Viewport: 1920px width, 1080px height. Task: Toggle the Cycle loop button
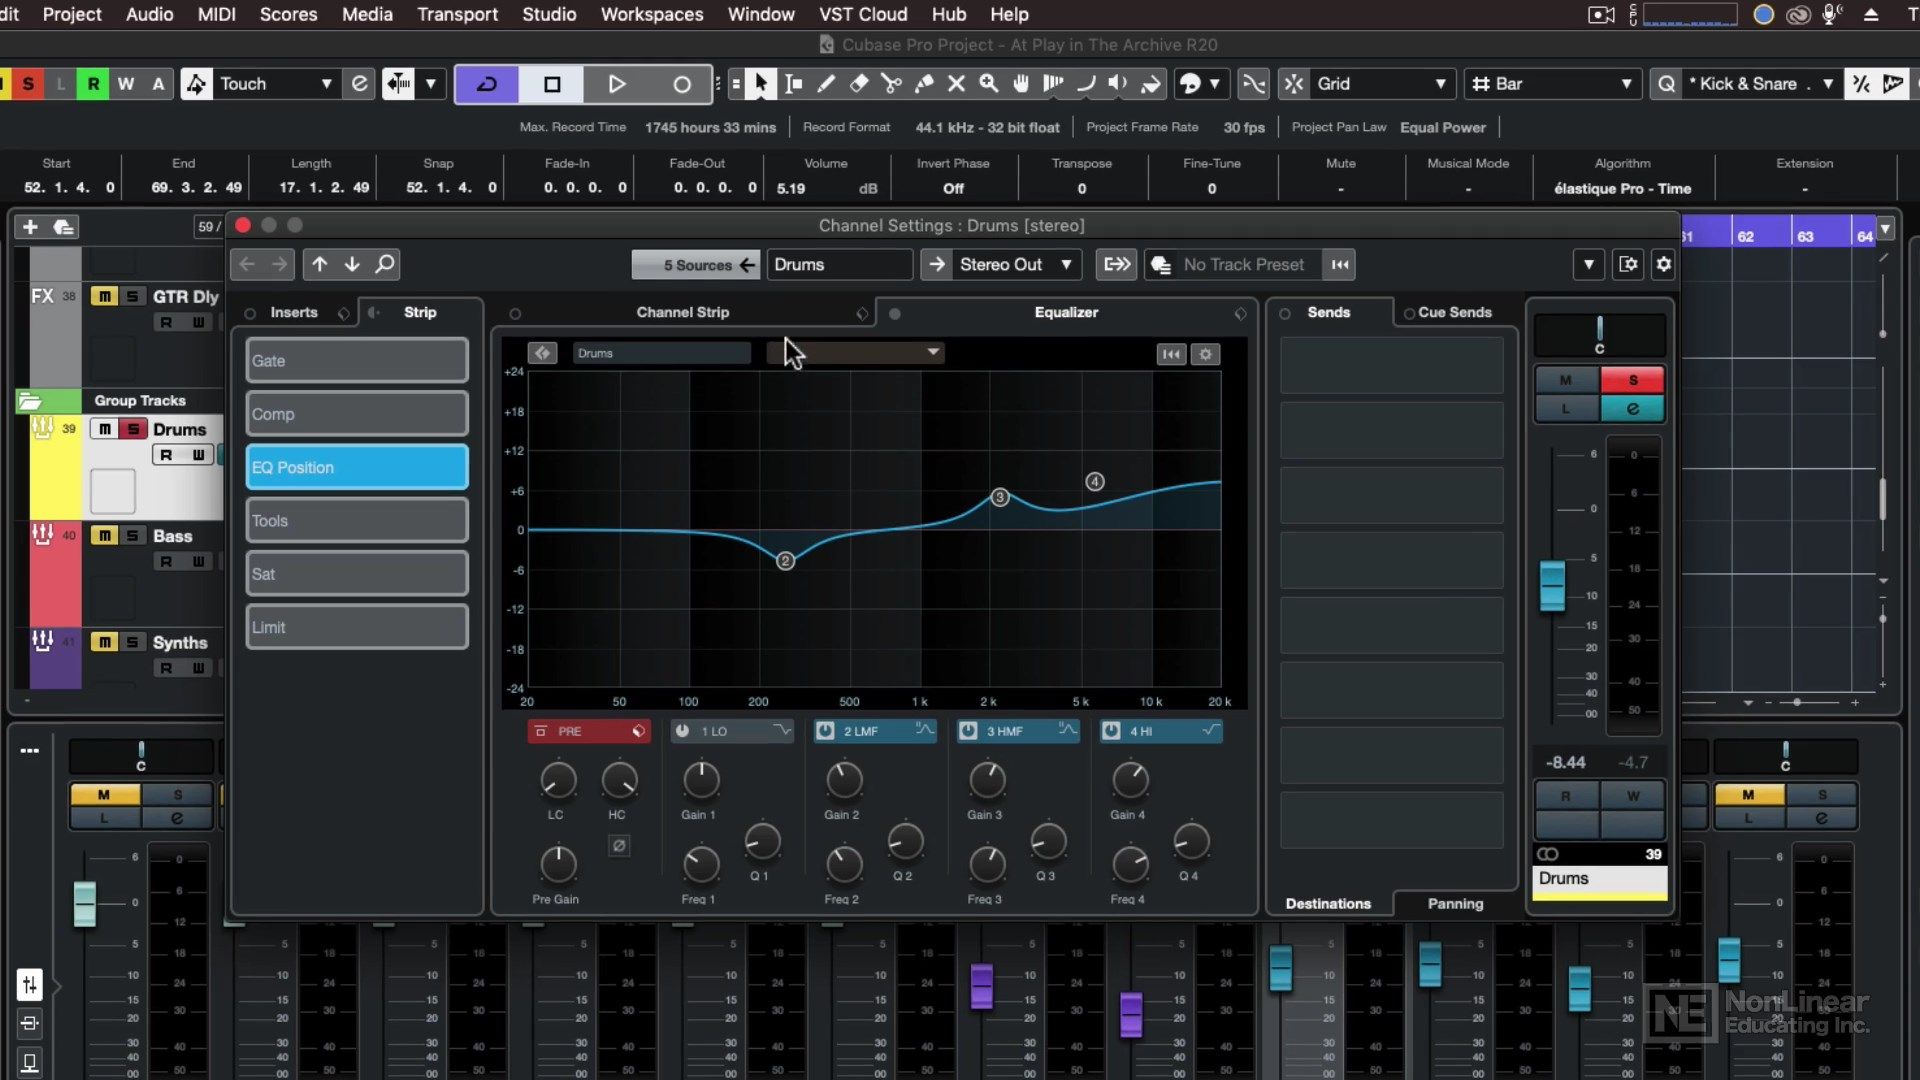tap(487, 84)
